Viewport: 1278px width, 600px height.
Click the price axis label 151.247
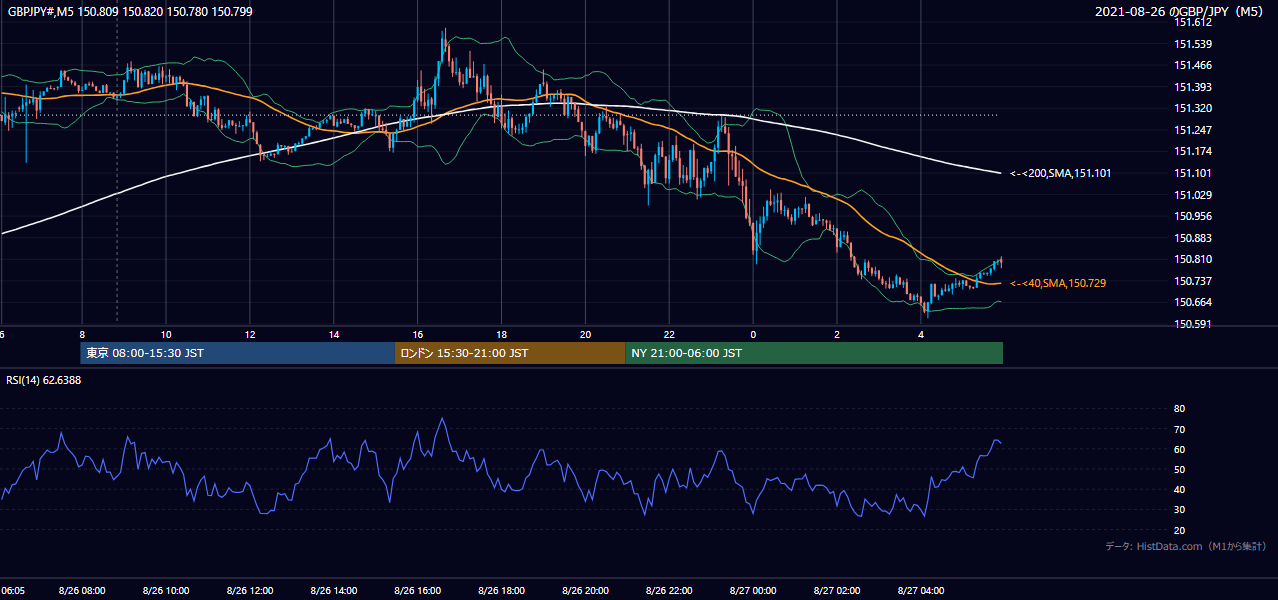pyautogui.click(x=1193, y=130)
